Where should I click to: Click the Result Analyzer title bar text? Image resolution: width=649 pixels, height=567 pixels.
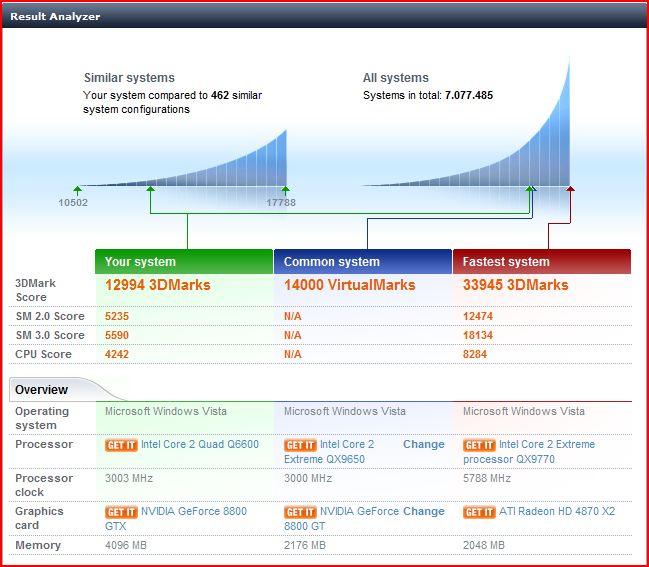55,17
